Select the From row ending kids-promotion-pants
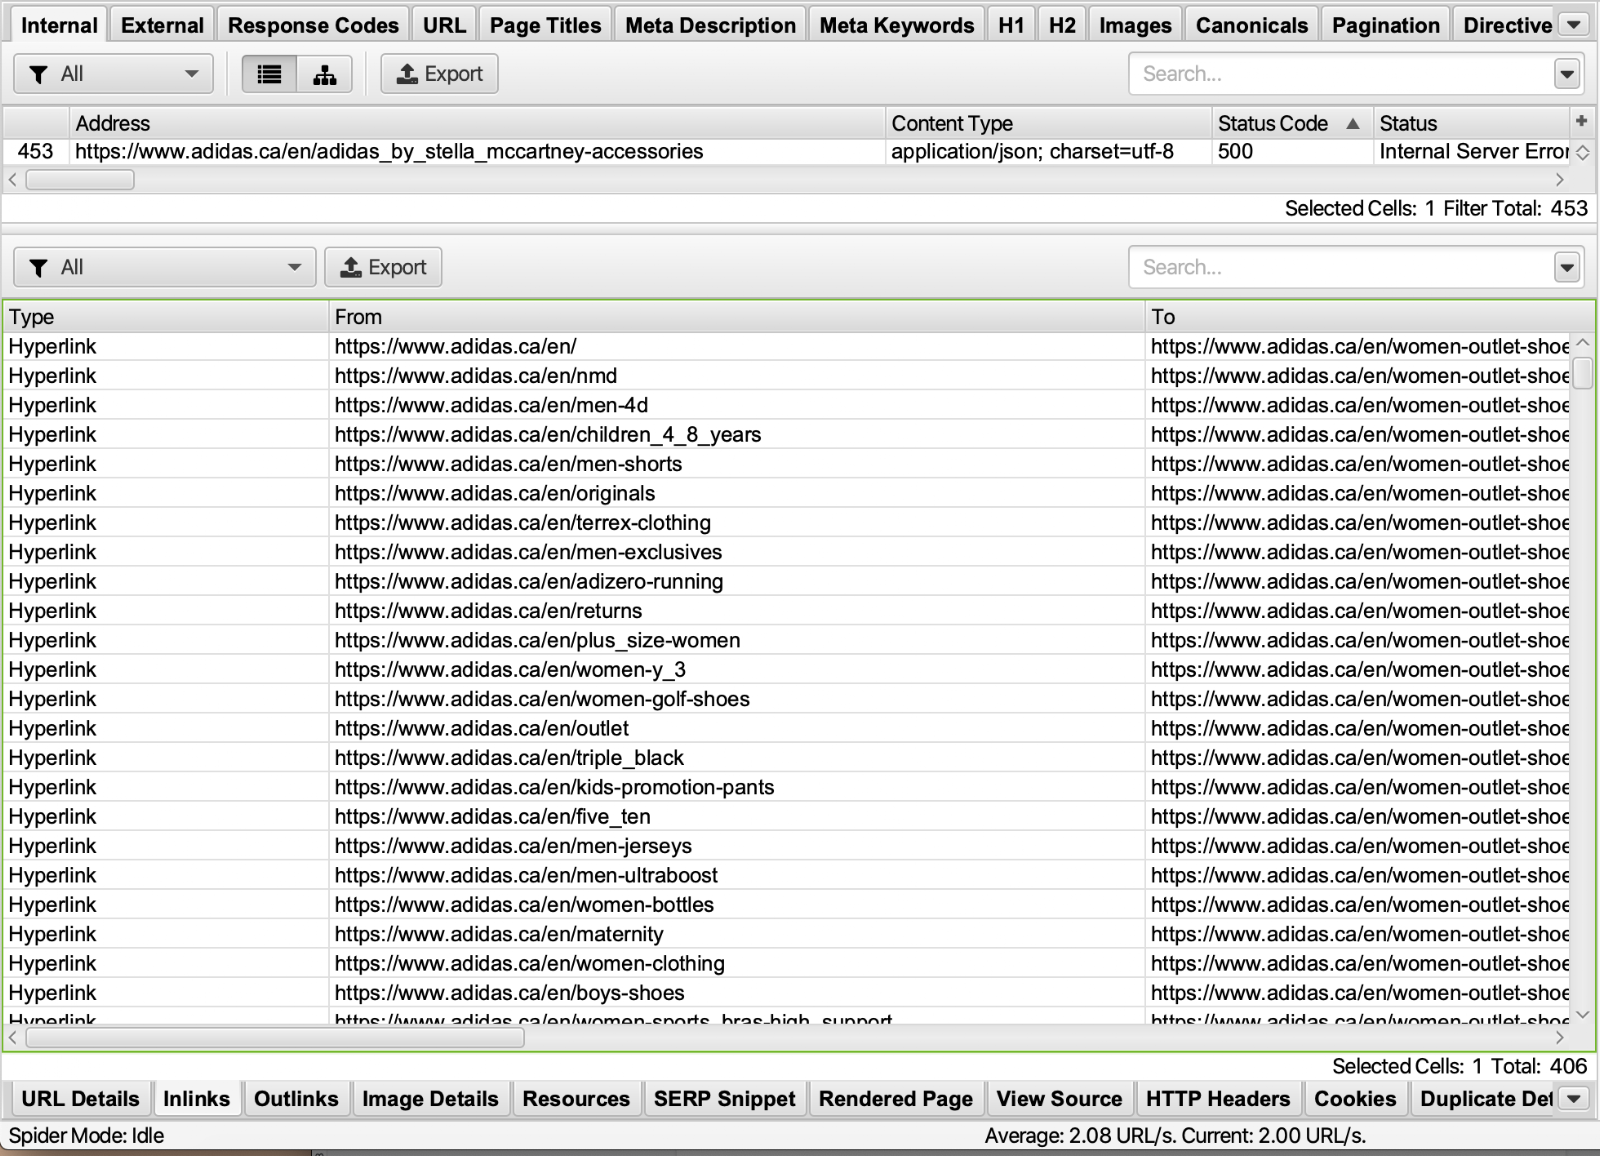Image resolution: width=1600 pixels, height=1156 pixels. [737, 787]
